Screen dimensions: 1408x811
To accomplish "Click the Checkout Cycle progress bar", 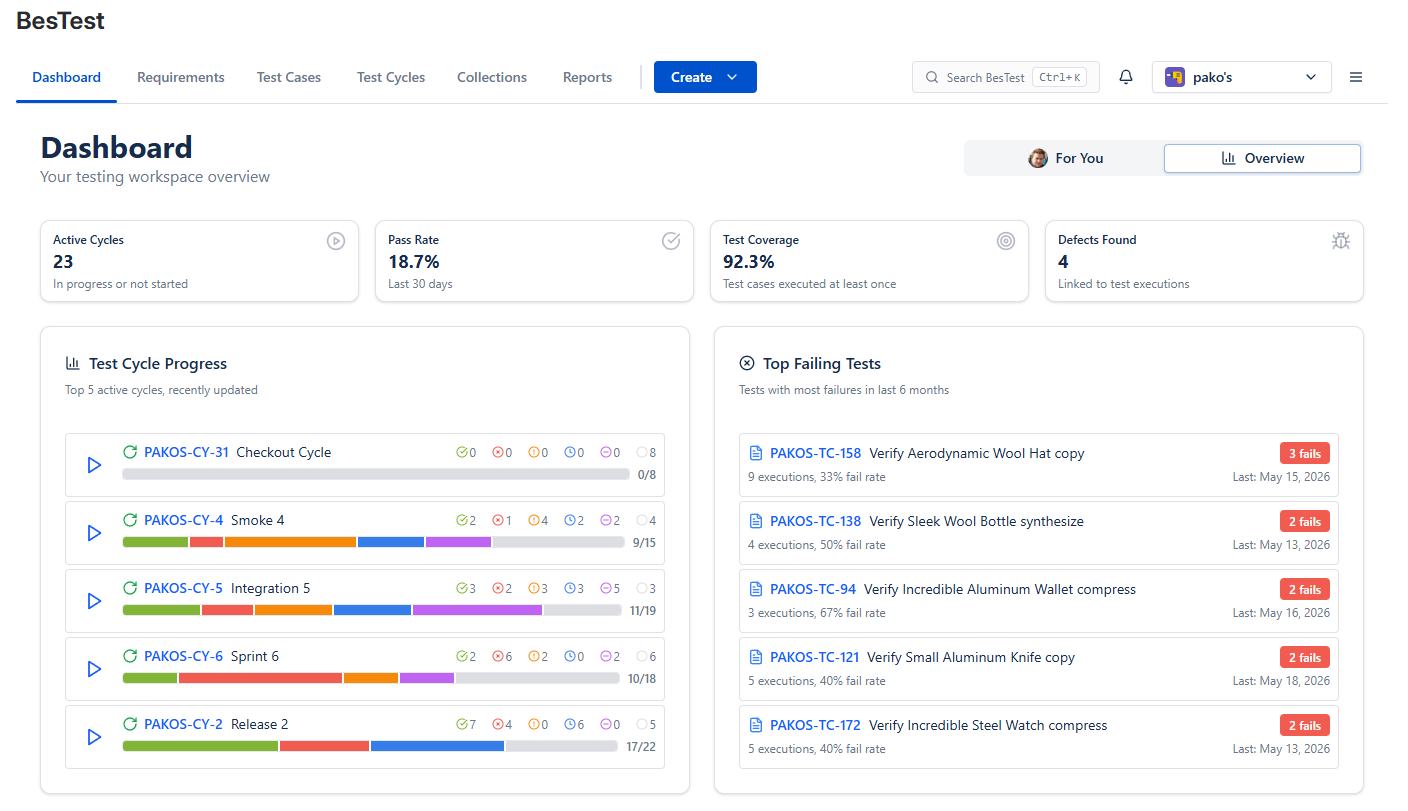I will pyautogui.click(x=376, y=474).
